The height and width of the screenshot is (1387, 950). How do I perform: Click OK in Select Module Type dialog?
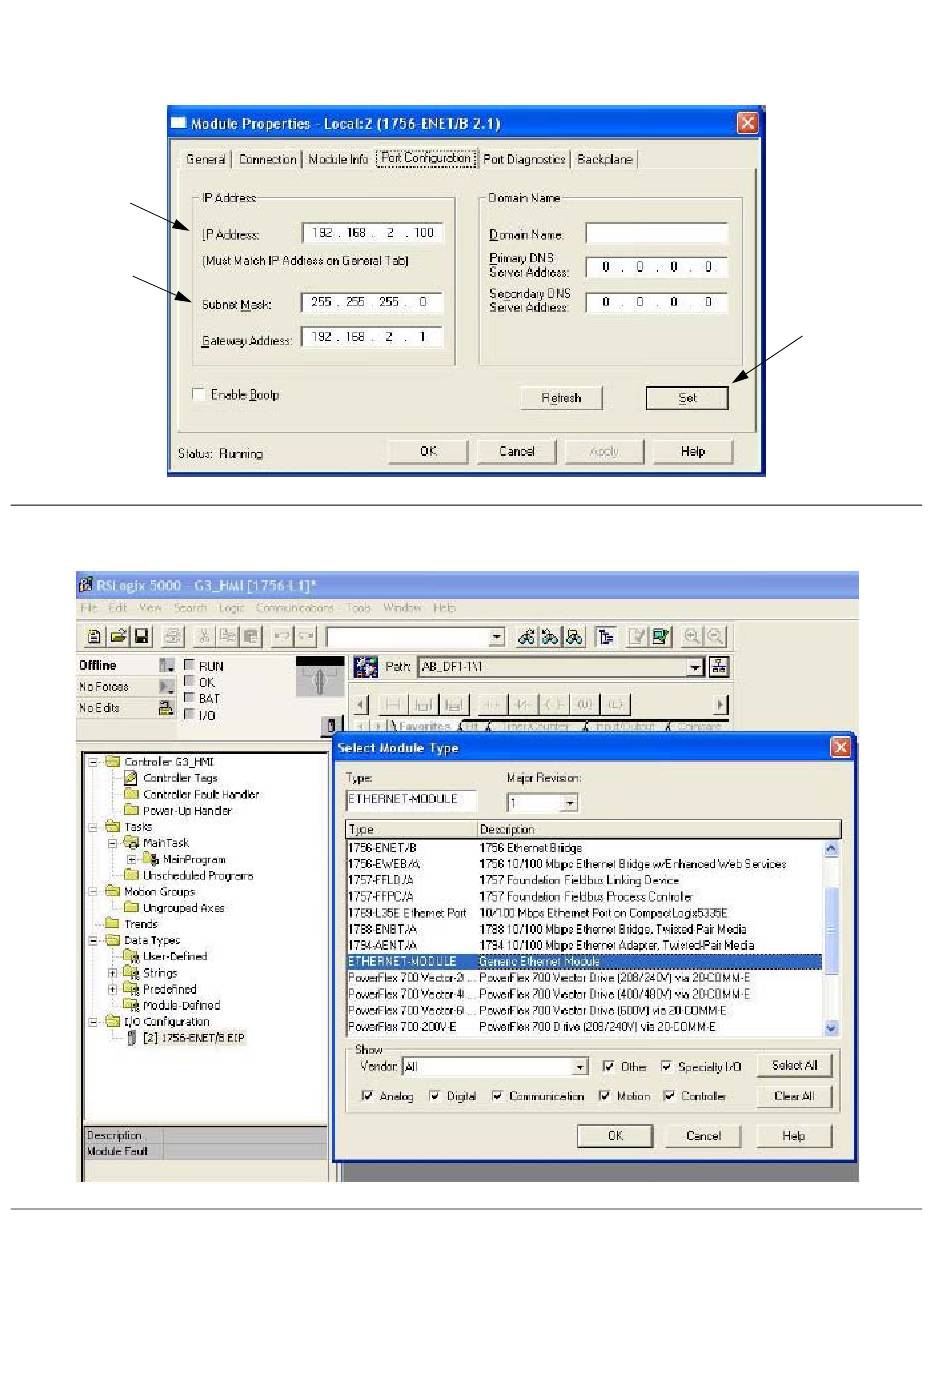pos(615,1136)
